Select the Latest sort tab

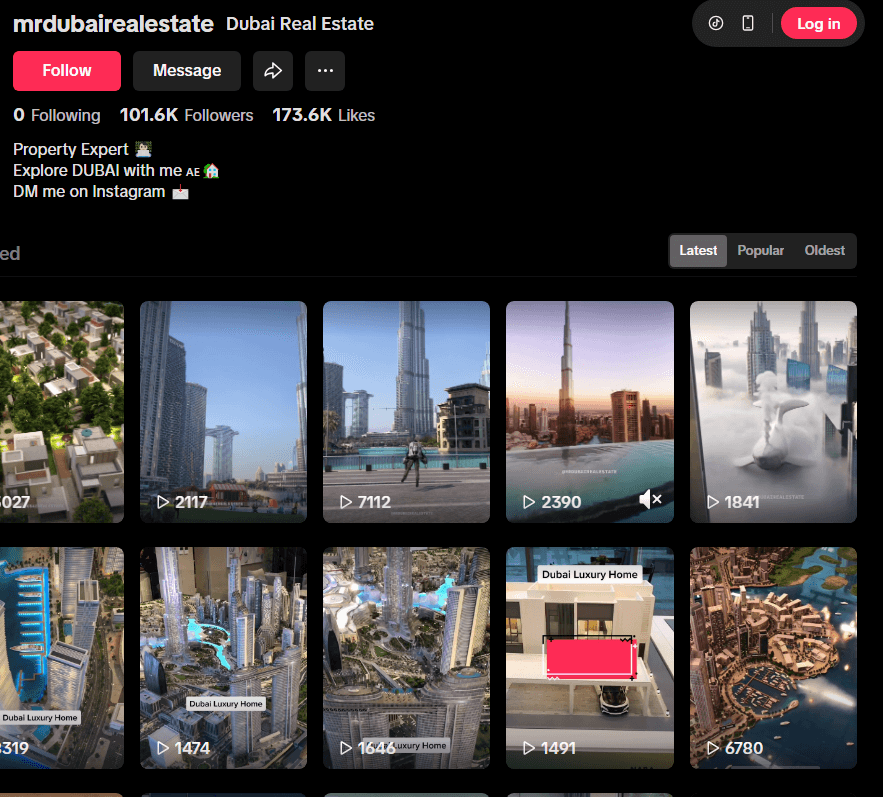click(698, 251)
